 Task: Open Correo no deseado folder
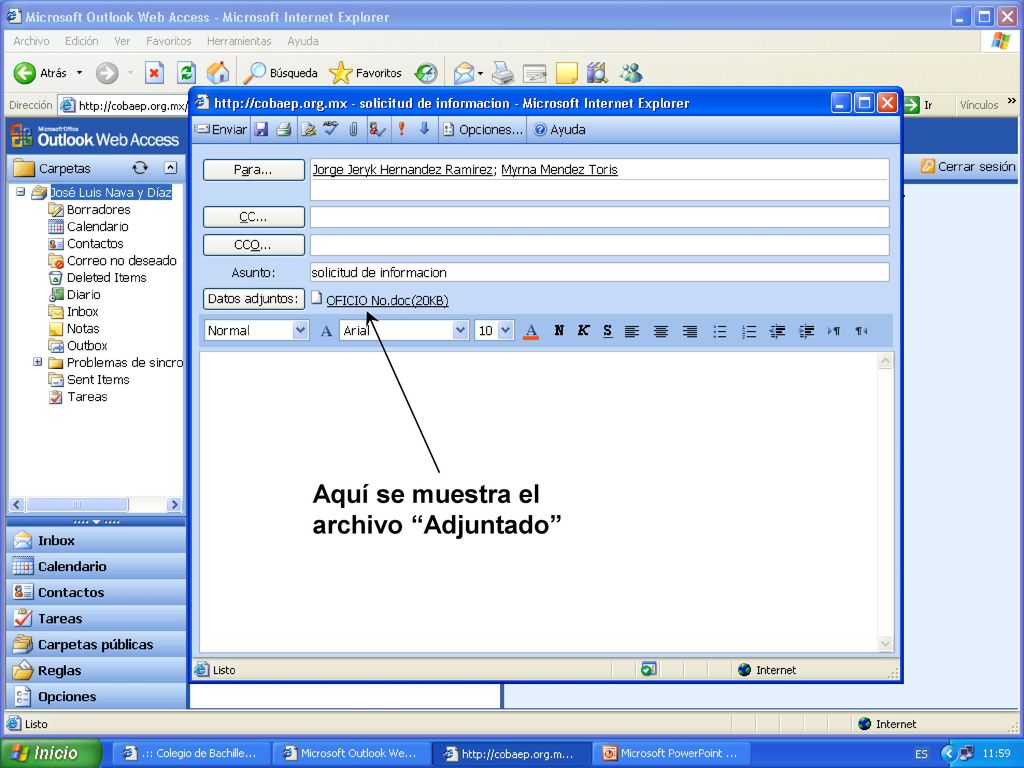pyautogui.click(x=121, y=261)
